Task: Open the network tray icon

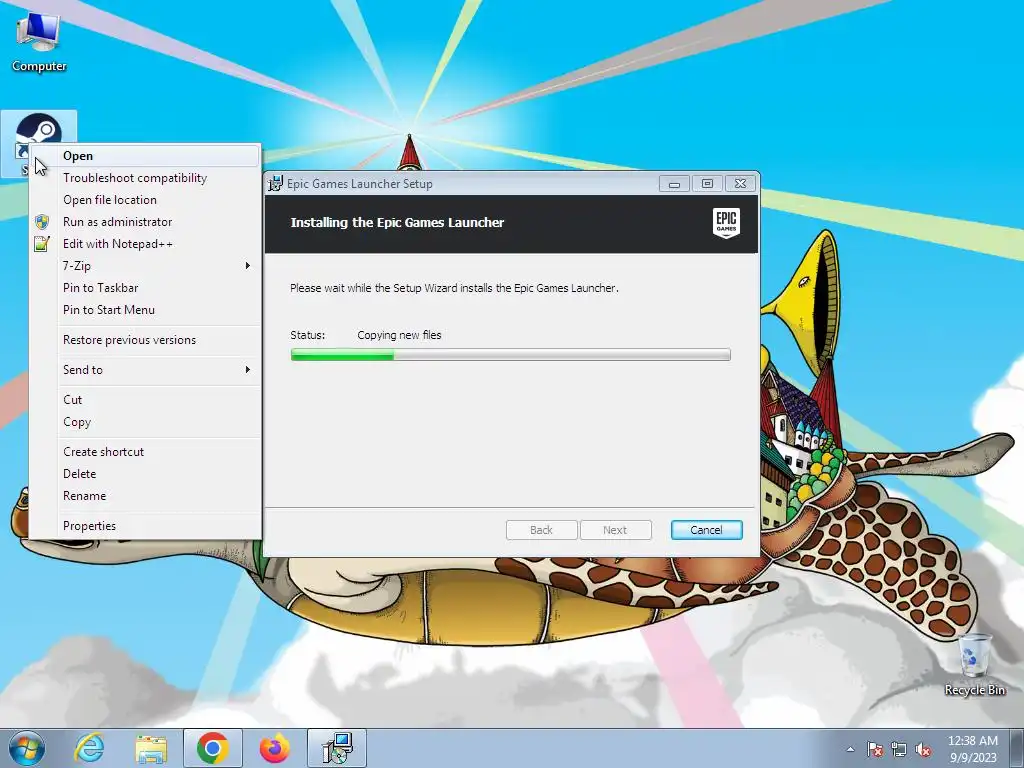Action: (x=899, y=750)
